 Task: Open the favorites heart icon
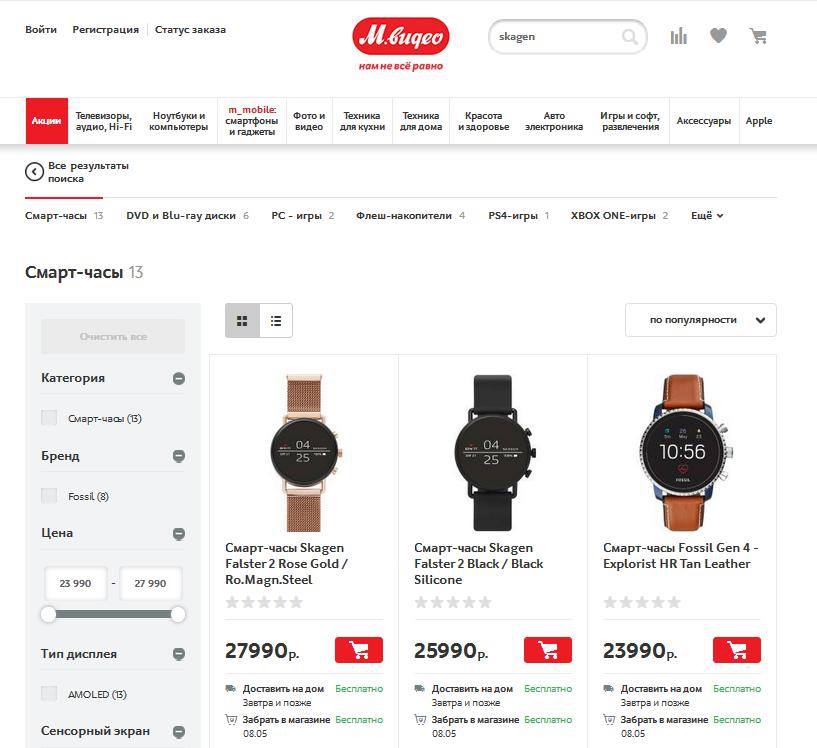[719, 35]
